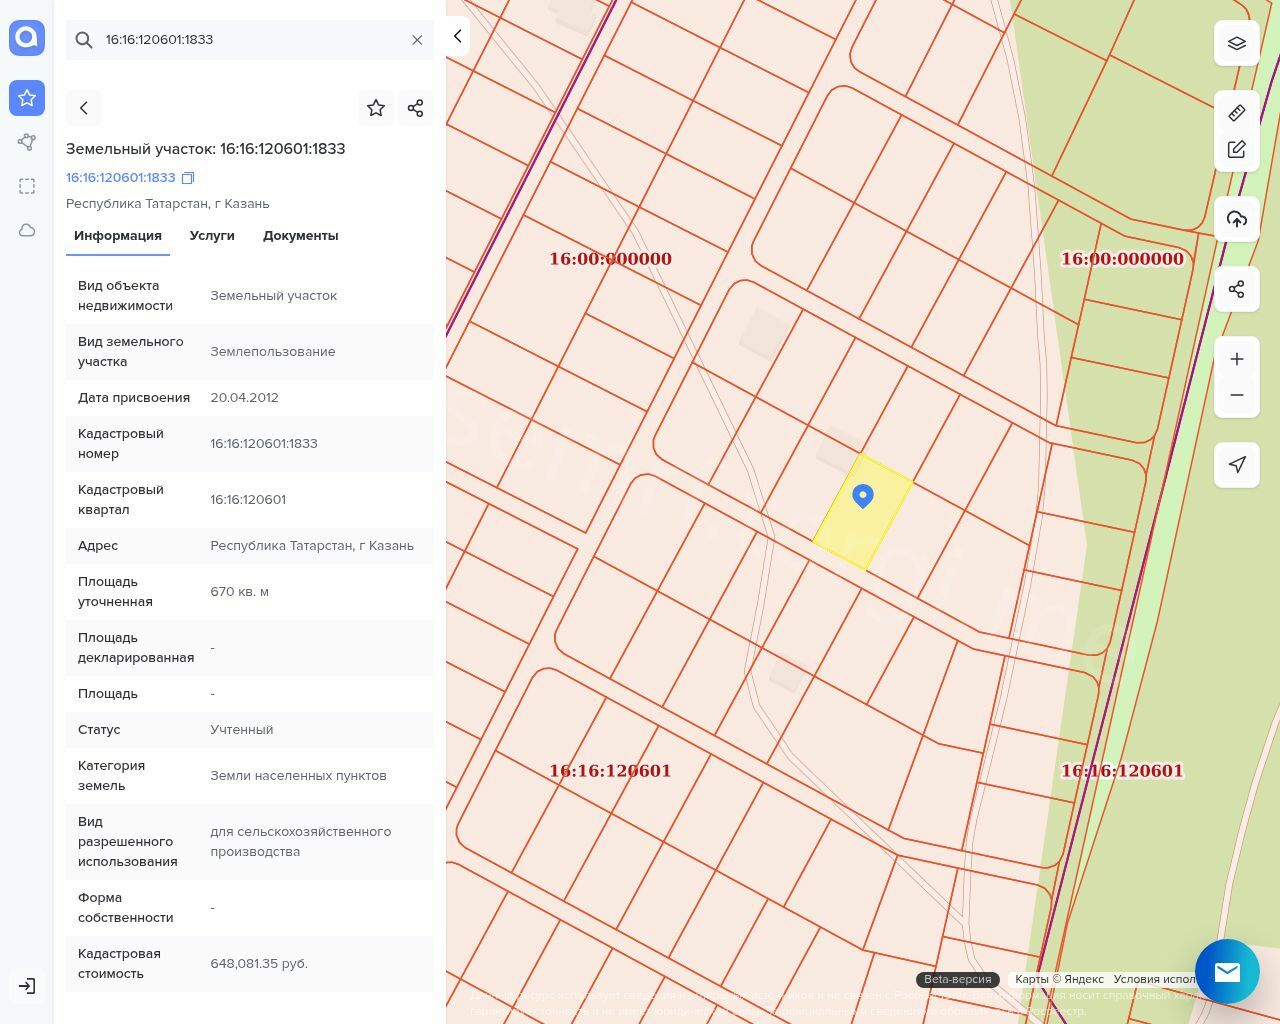Clear the search field text
The width and height of the screenshot is (1280, 1024).
[x=417, y=40]
